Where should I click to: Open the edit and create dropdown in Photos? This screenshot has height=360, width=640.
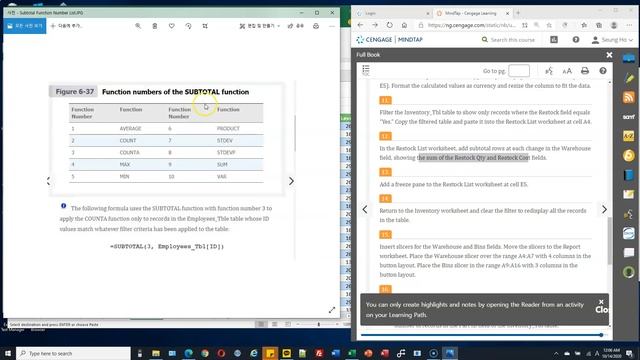[x=260, y=26]
